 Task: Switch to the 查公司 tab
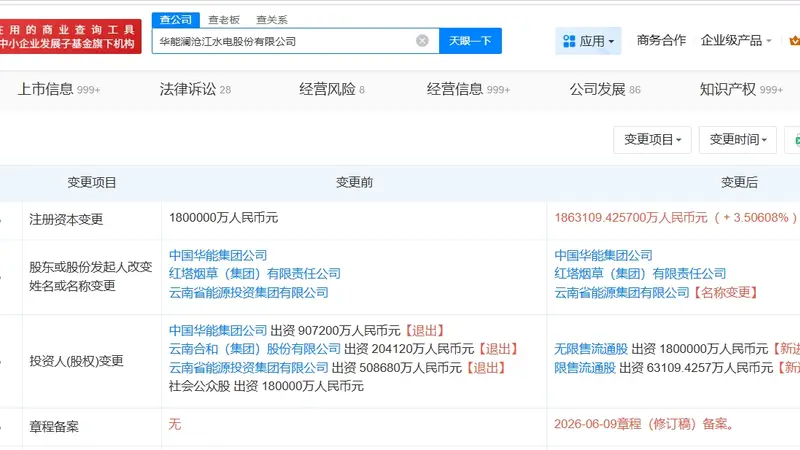[x=176, y=20]
